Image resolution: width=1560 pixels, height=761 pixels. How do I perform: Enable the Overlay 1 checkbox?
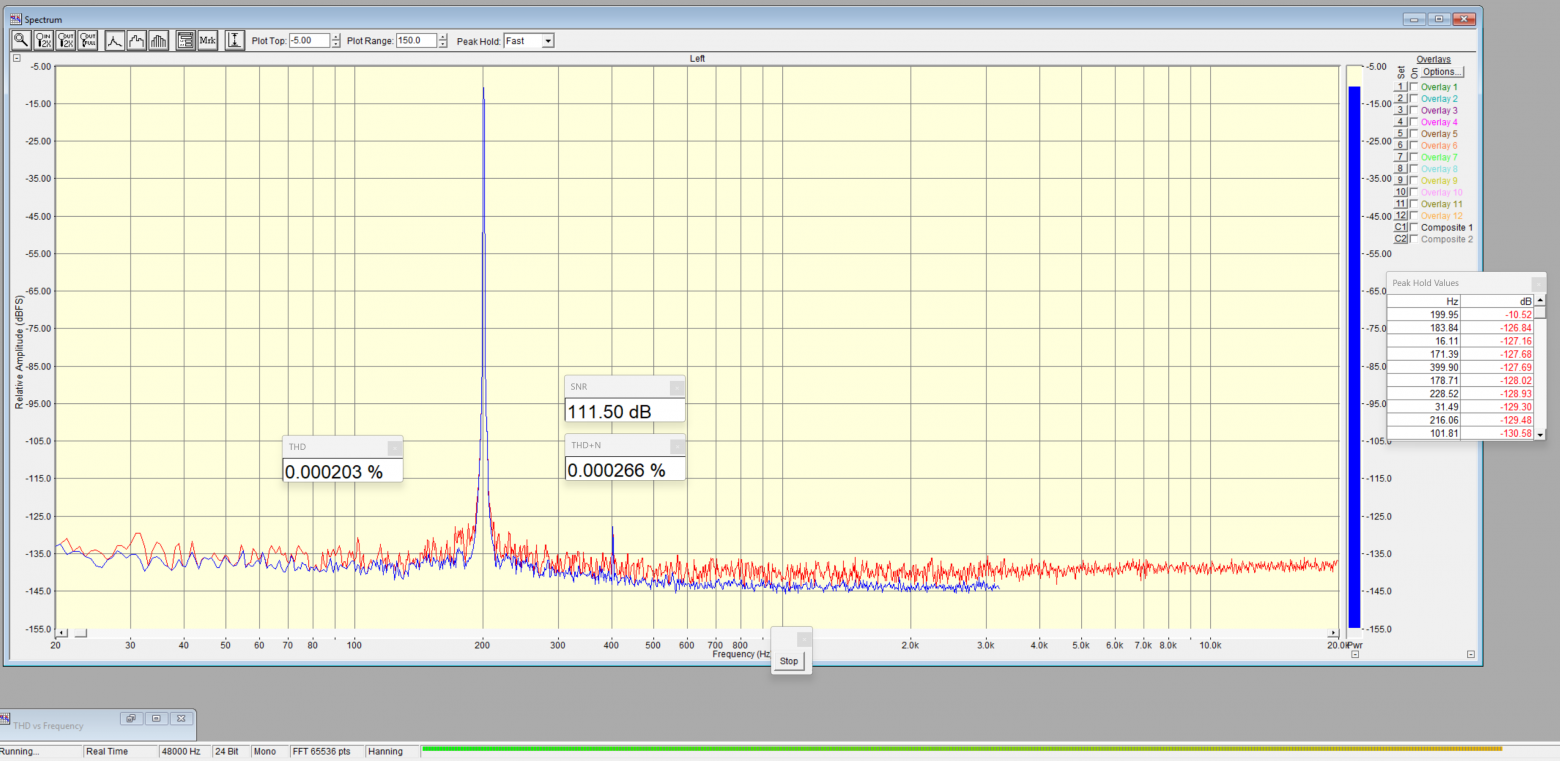[x=1413, y=87]
